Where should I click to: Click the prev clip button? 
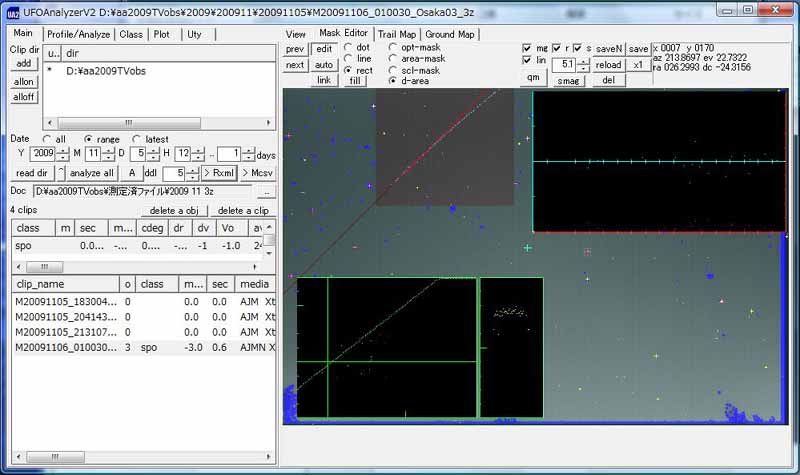point(295,49)
